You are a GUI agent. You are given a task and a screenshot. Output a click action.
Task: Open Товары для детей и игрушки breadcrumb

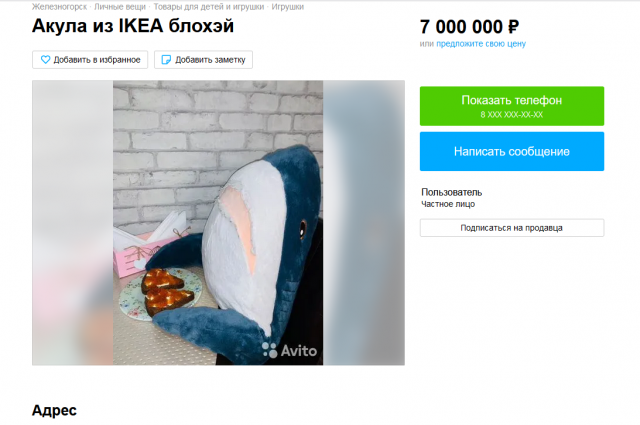(209, 7)
